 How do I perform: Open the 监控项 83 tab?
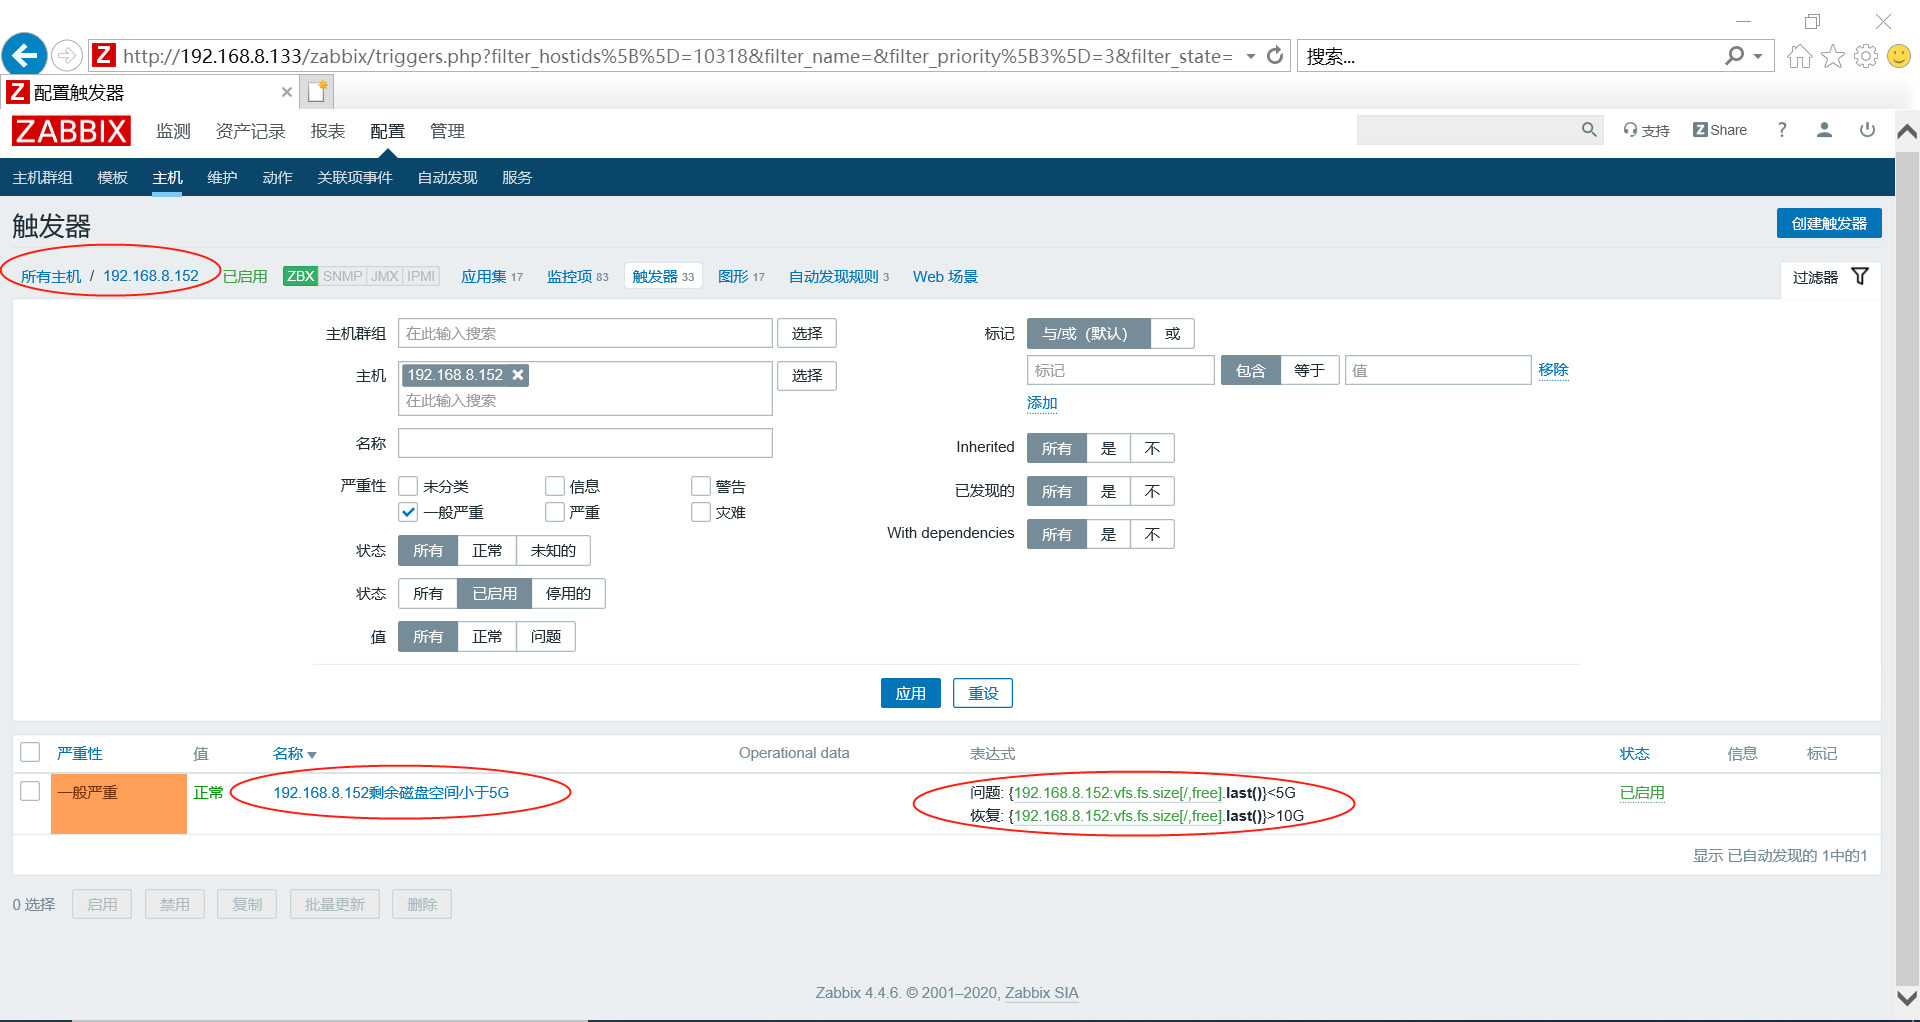[577, 276]
